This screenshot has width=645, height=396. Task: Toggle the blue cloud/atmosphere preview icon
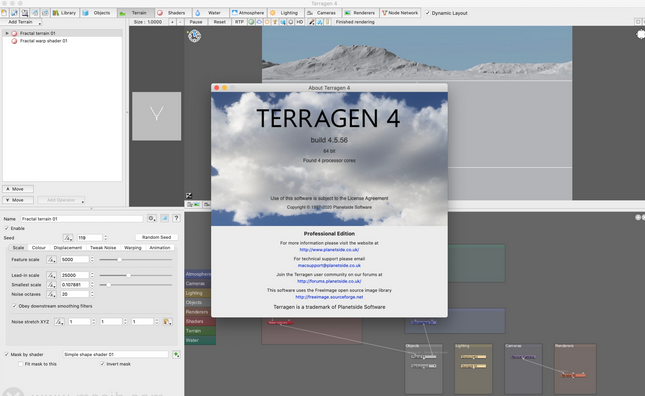pyautogui.click(x=259, y=22)
